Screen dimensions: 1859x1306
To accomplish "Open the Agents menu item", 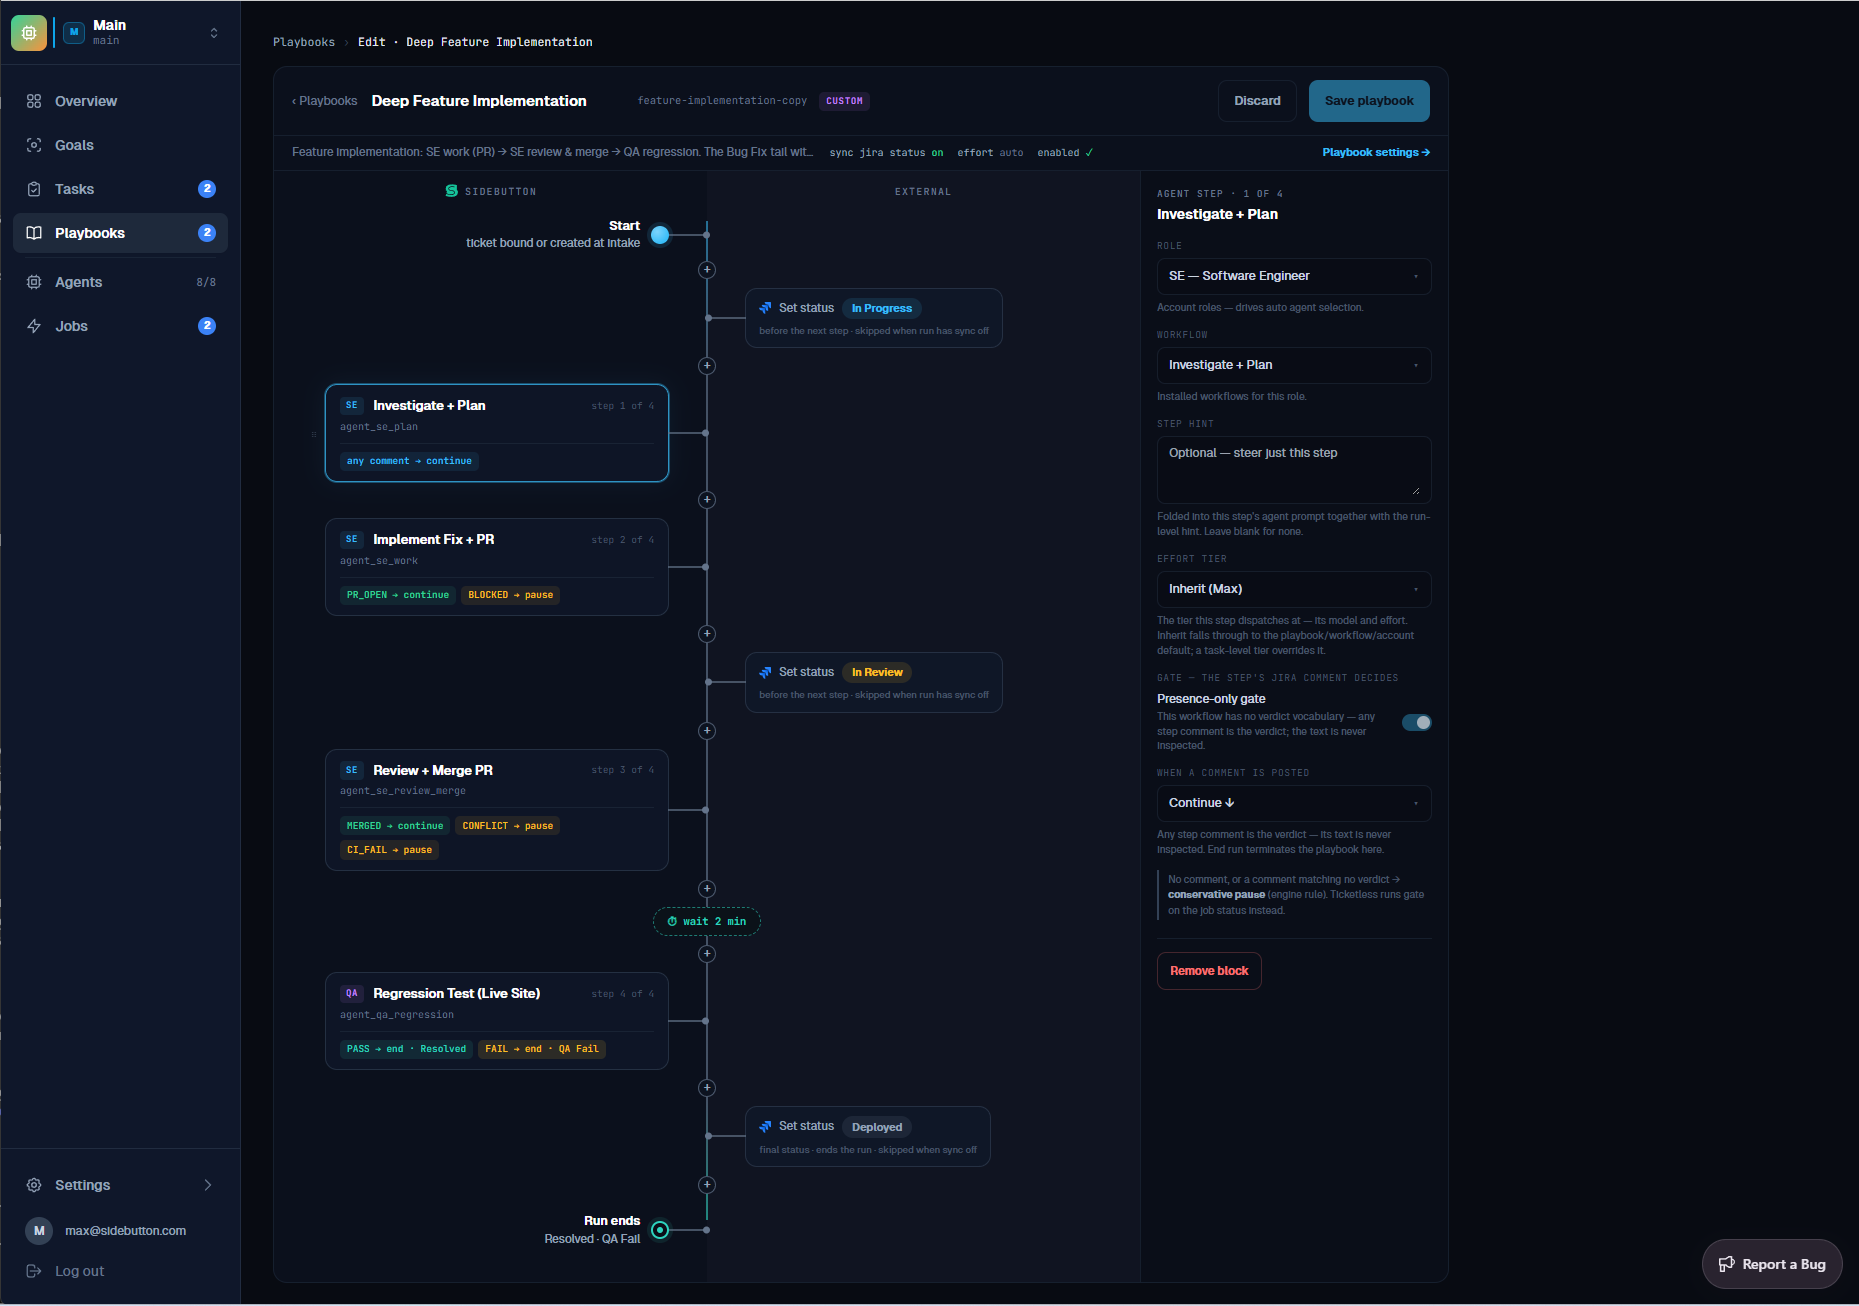I will click(120, 282).
